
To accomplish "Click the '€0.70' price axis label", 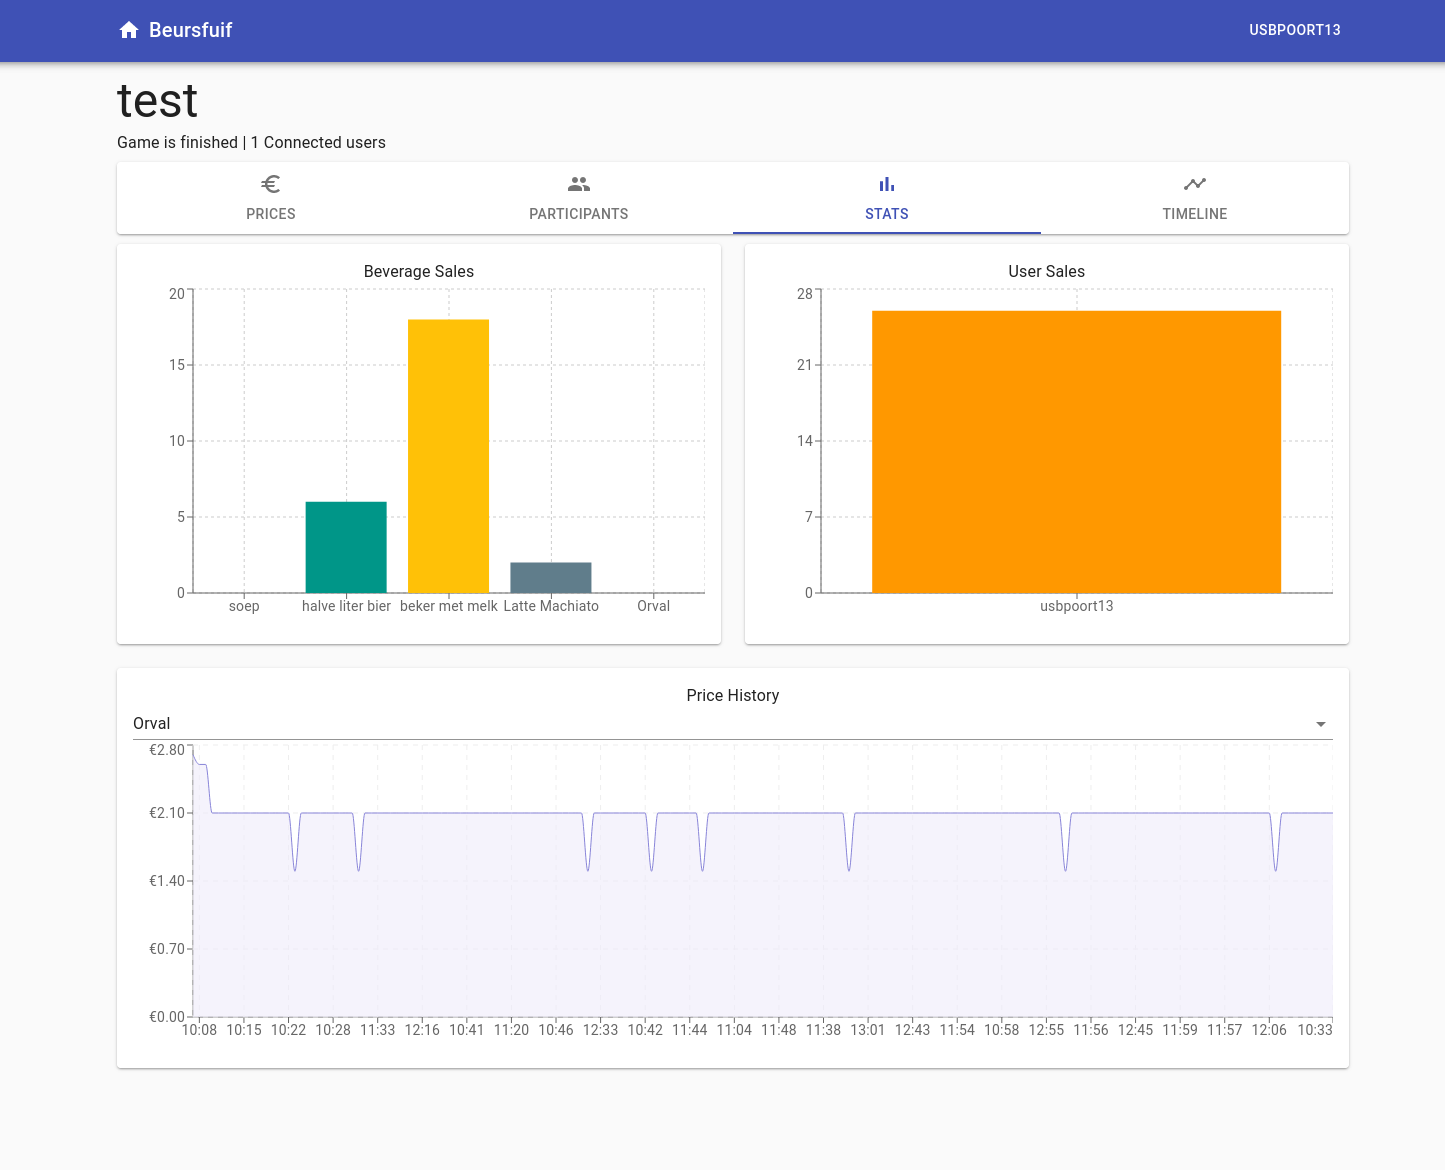I will coord(167,949).
